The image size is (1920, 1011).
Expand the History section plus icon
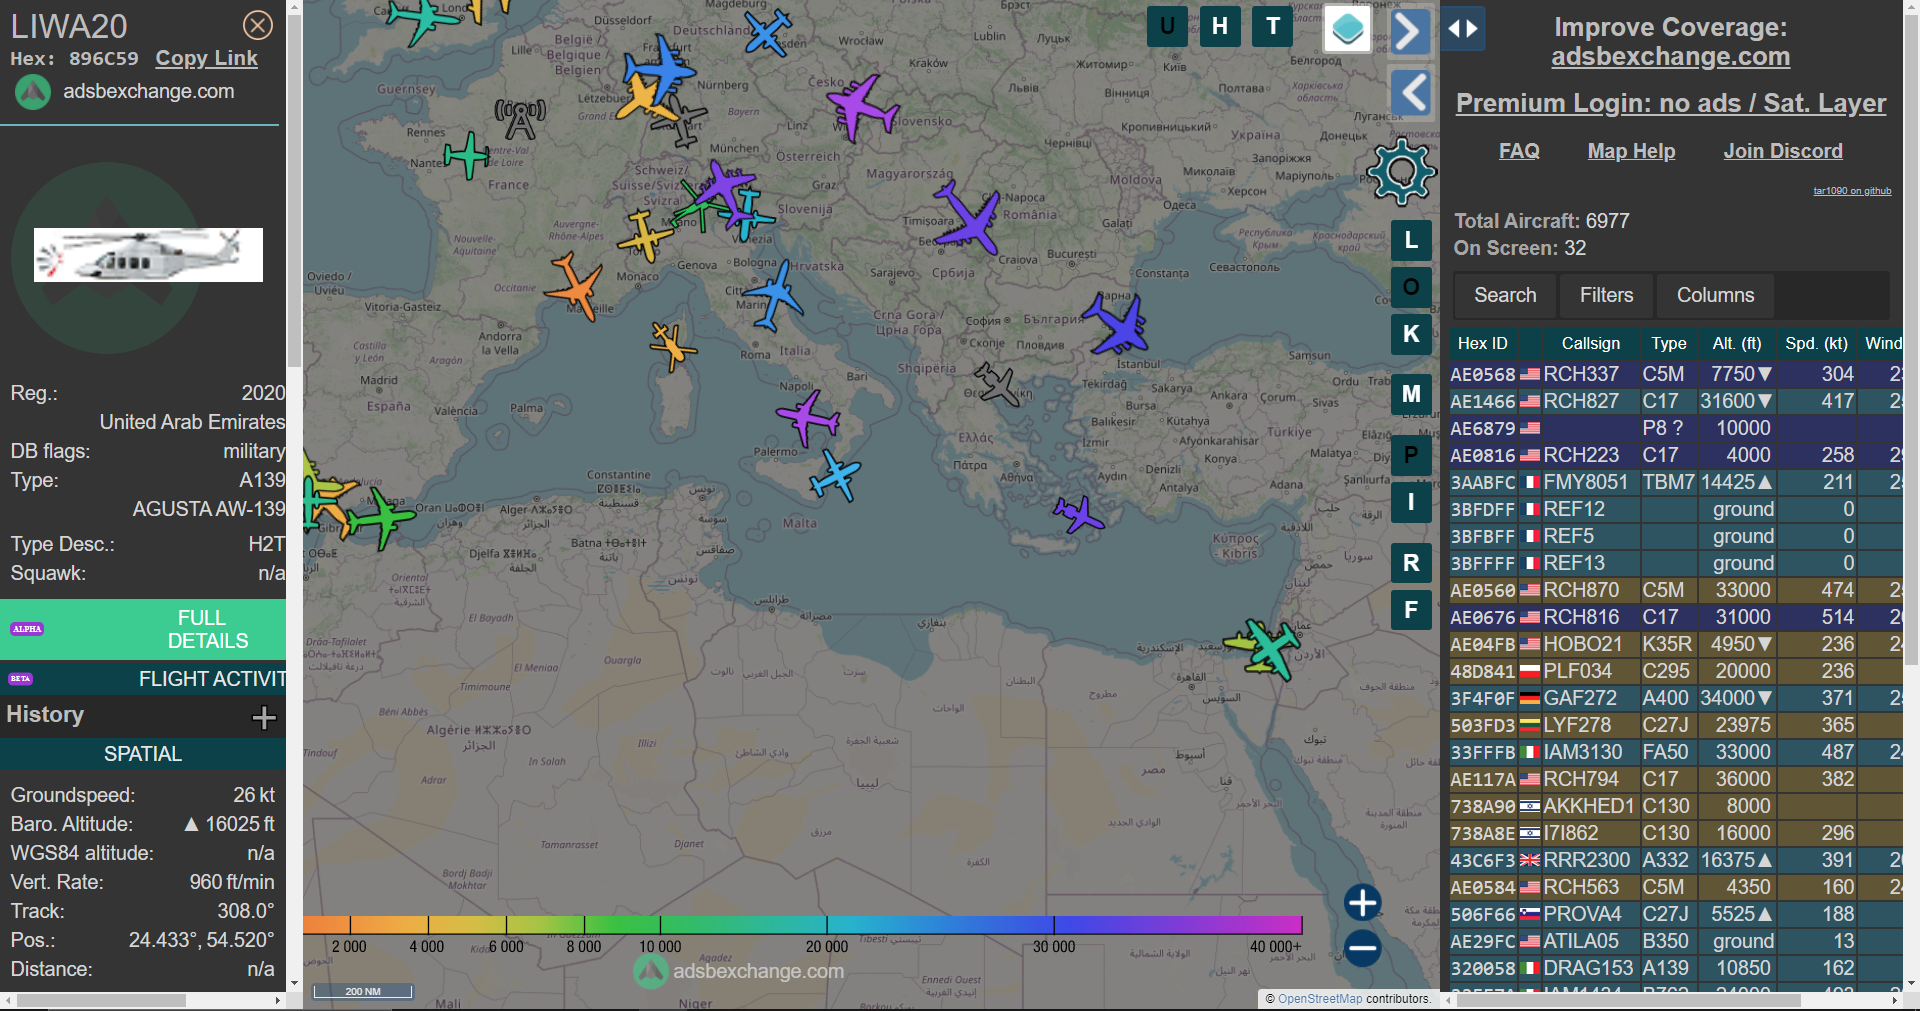[x=264, y=717]
